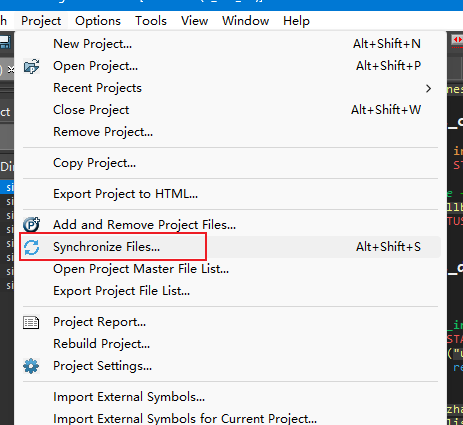This screenshot has width=463, height=425.
Task: Open the Help menu
Action: point(296,21)
